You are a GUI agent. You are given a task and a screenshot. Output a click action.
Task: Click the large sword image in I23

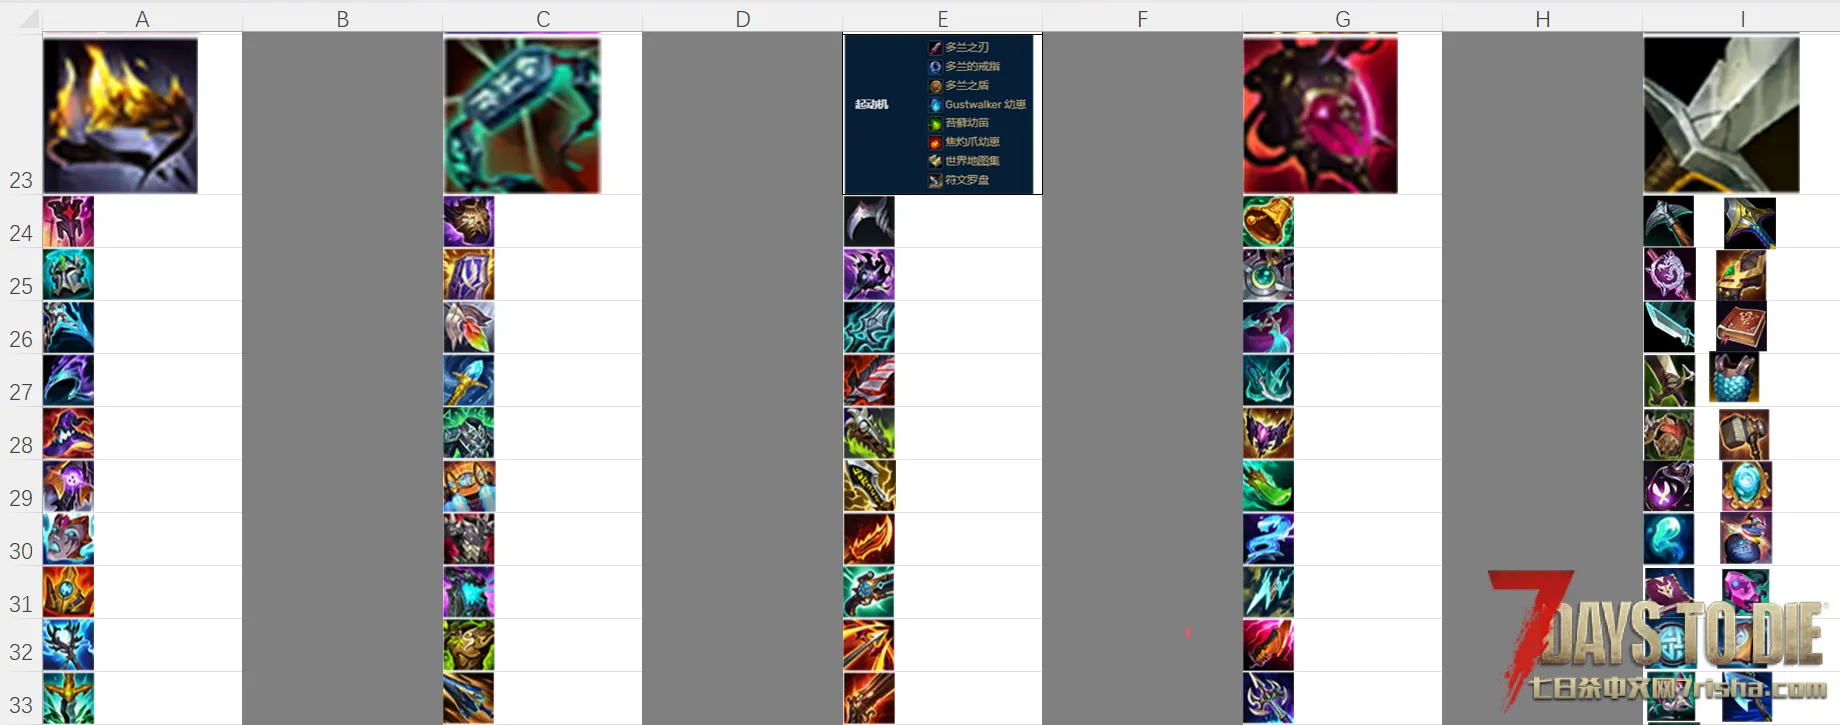(1721, 115)
